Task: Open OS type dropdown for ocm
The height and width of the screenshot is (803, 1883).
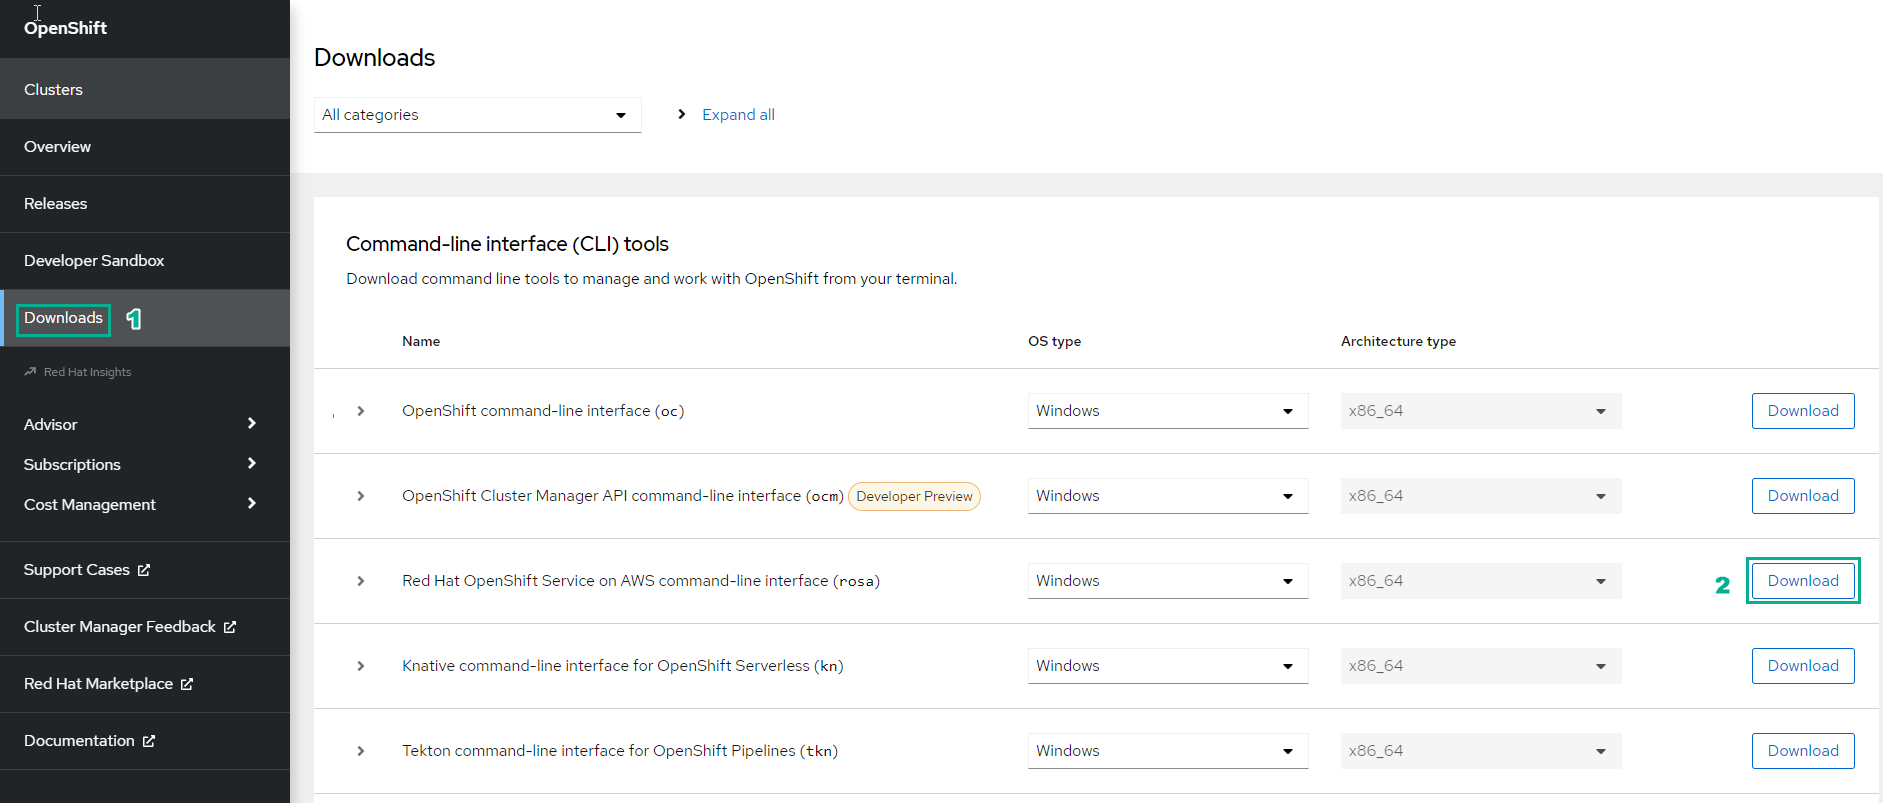Action: (x=1168, y=496)
